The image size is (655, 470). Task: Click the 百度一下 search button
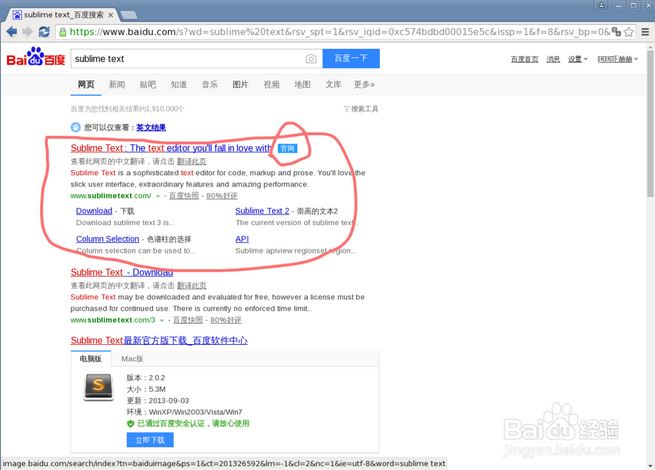coord(351,58)
